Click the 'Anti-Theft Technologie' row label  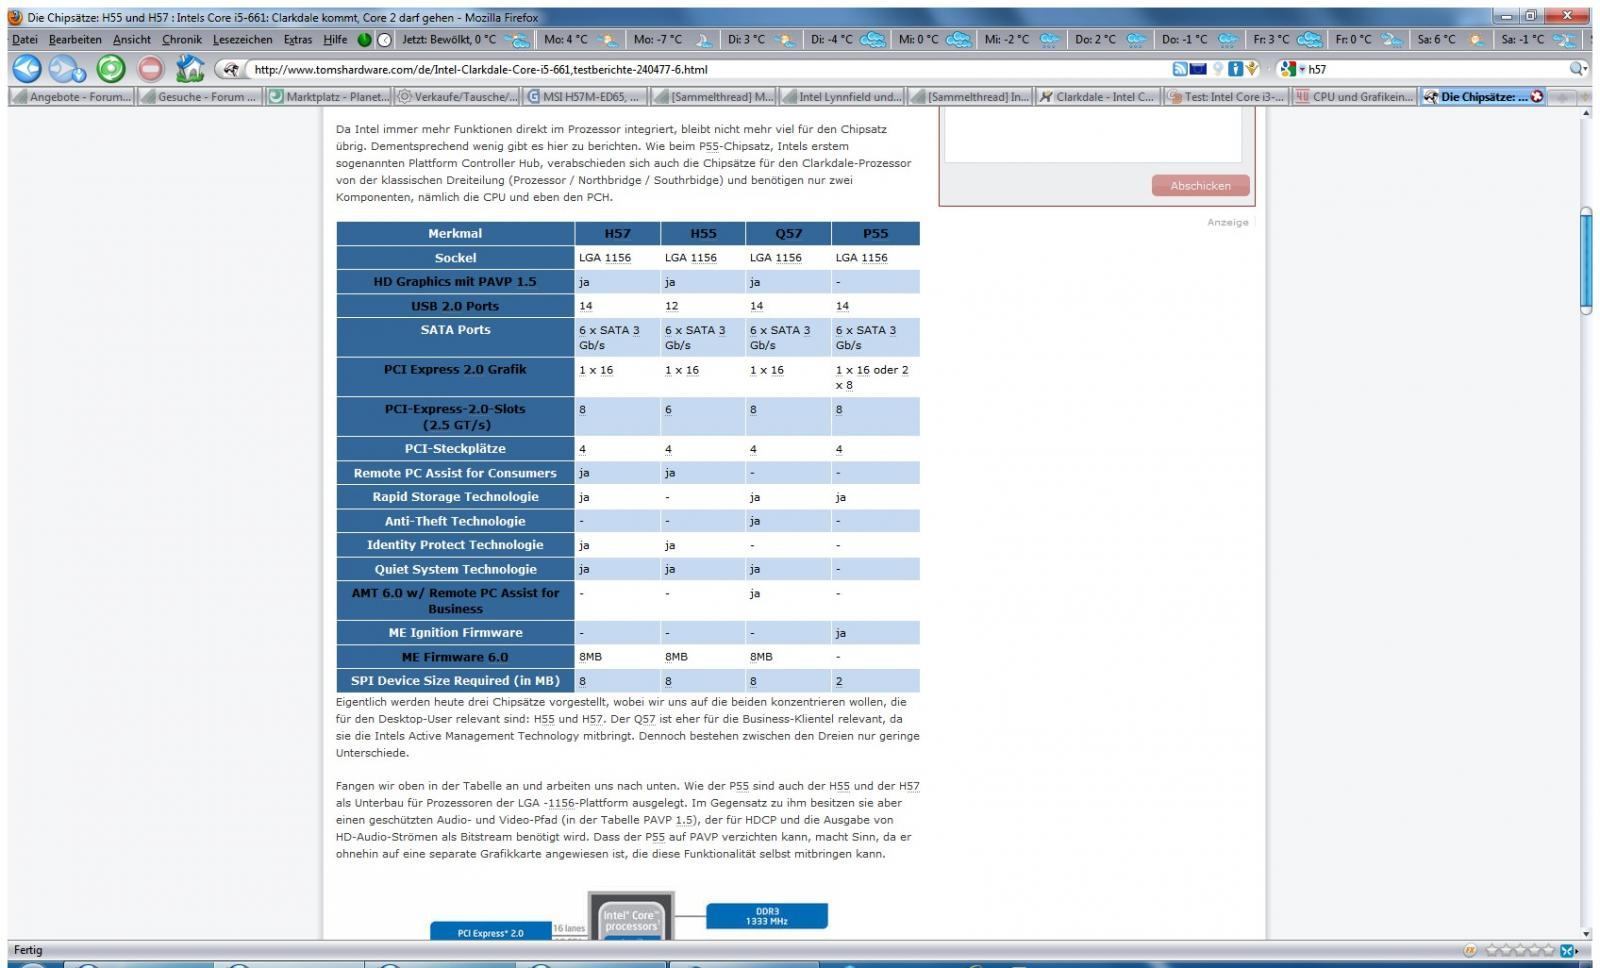(455, 521)
